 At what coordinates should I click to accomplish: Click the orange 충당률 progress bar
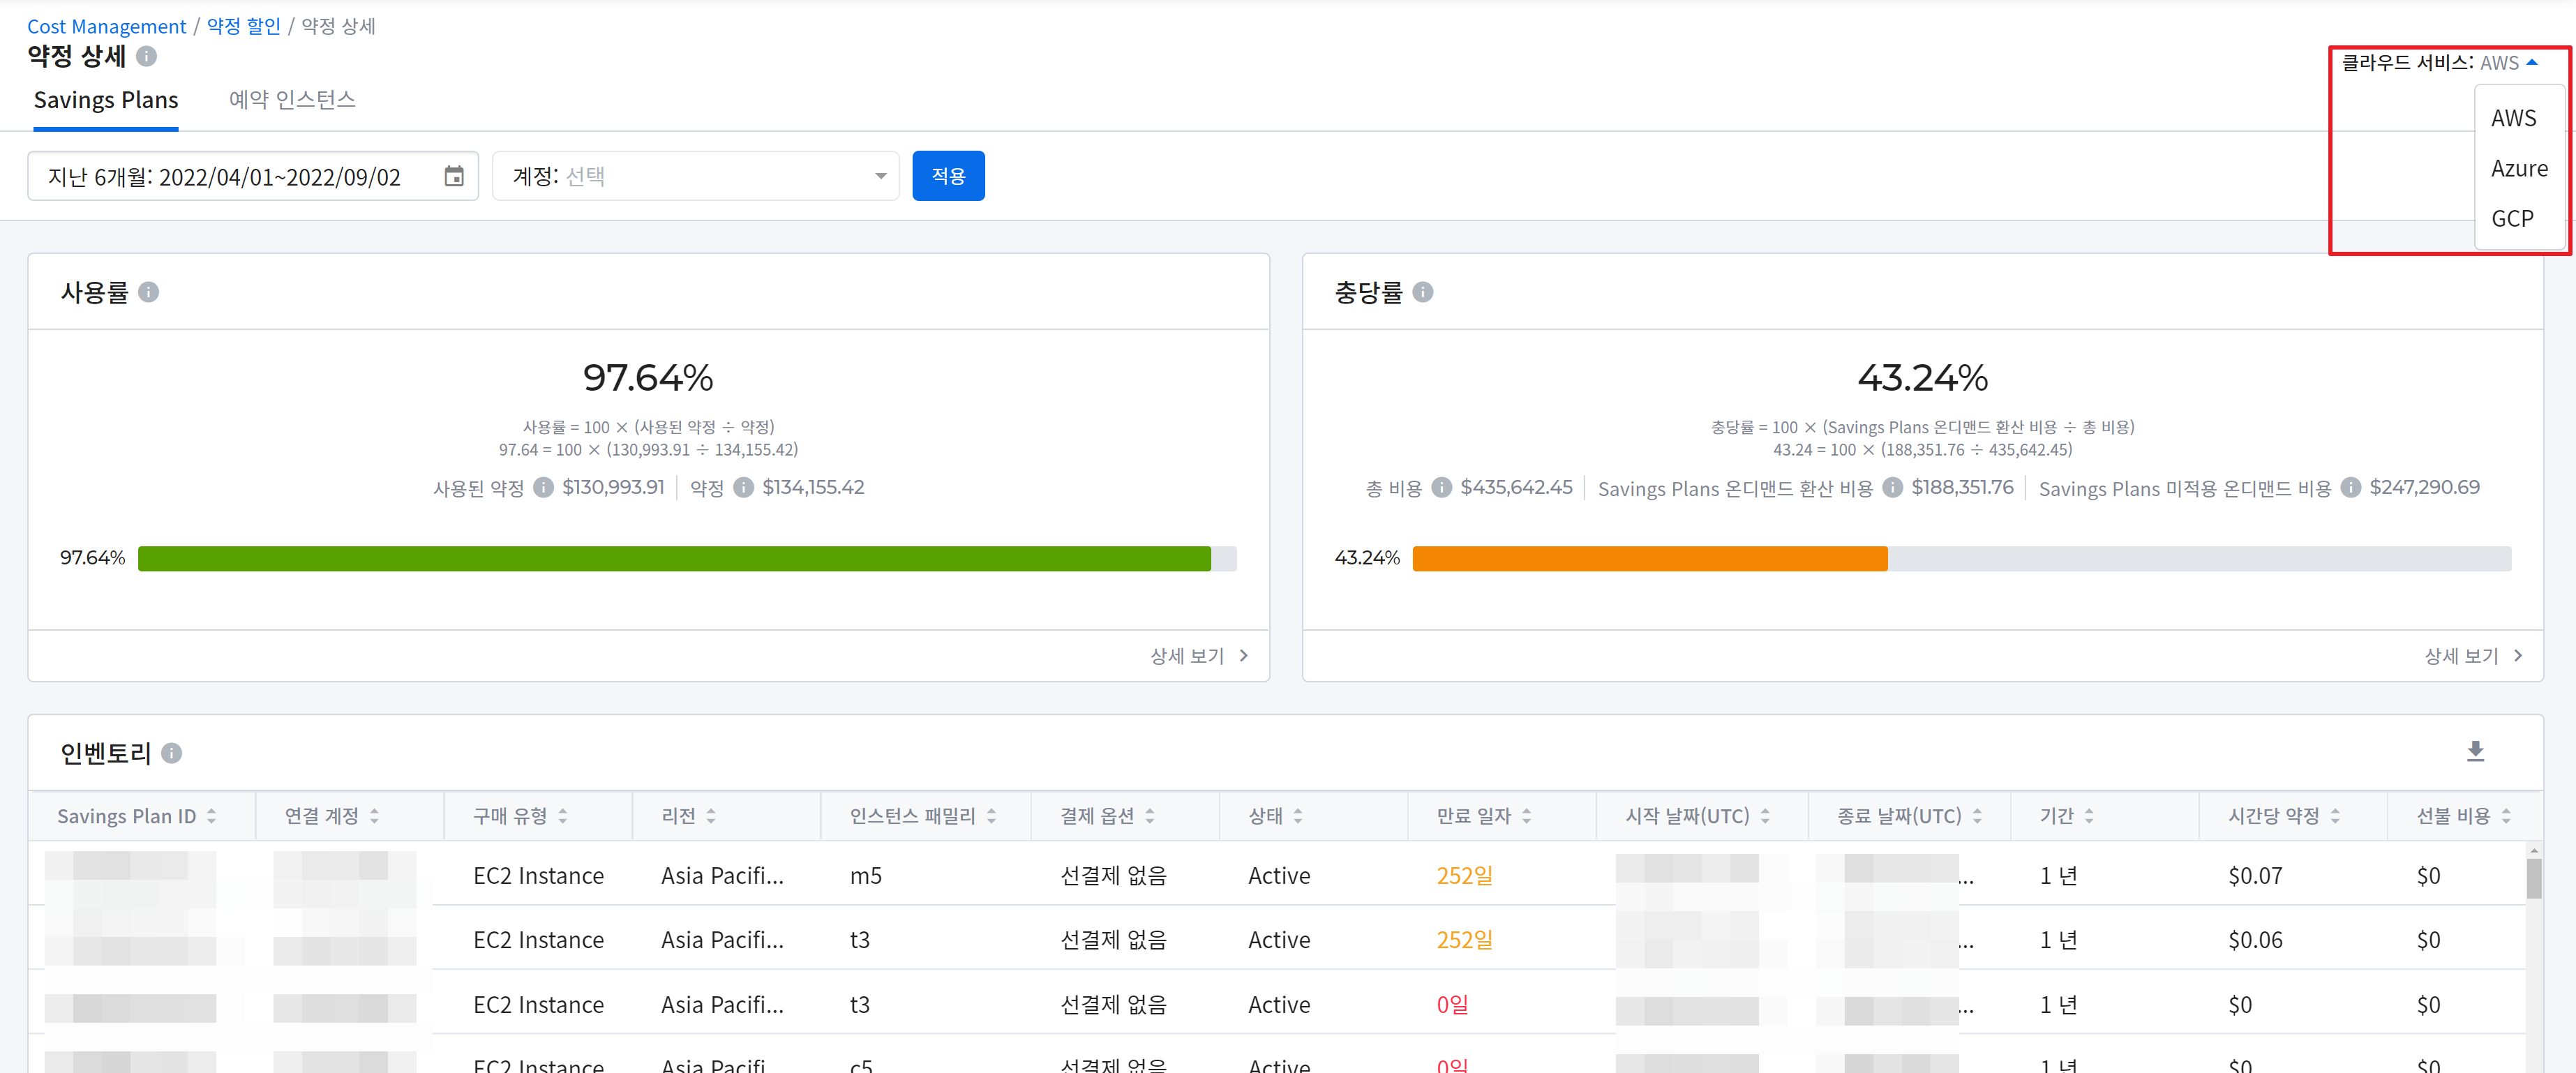(x=1649, y=558)
